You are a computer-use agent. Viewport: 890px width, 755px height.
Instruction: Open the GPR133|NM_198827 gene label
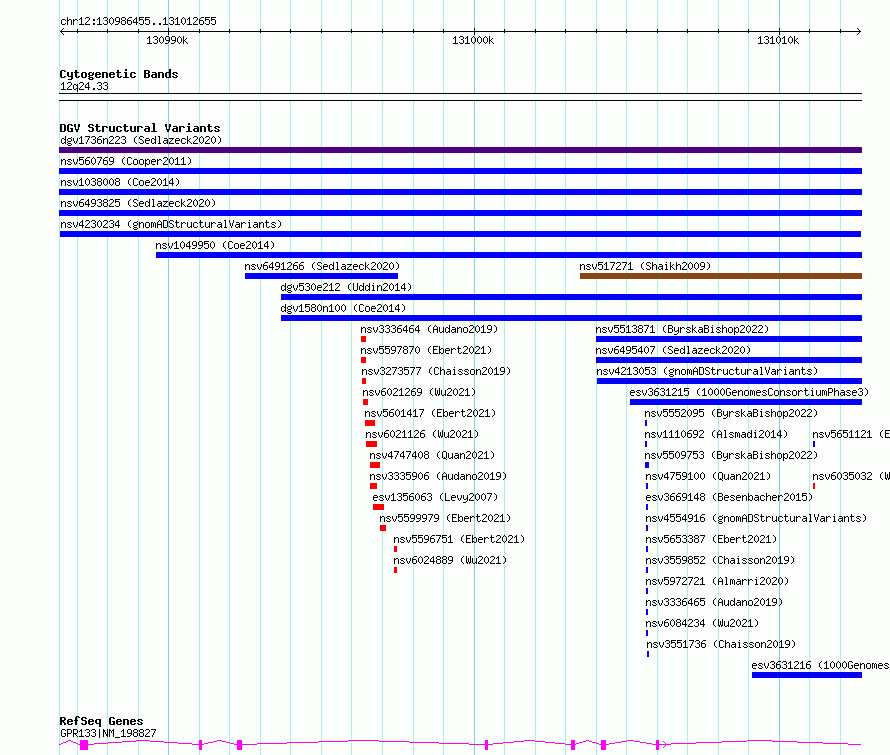[x=108, y=733]
